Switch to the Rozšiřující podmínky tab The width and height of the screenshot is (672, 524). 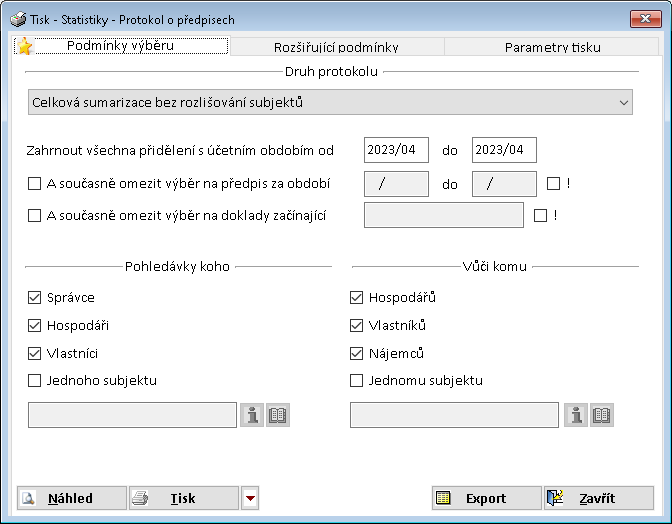pyautogui.click(x=336, y=47)
